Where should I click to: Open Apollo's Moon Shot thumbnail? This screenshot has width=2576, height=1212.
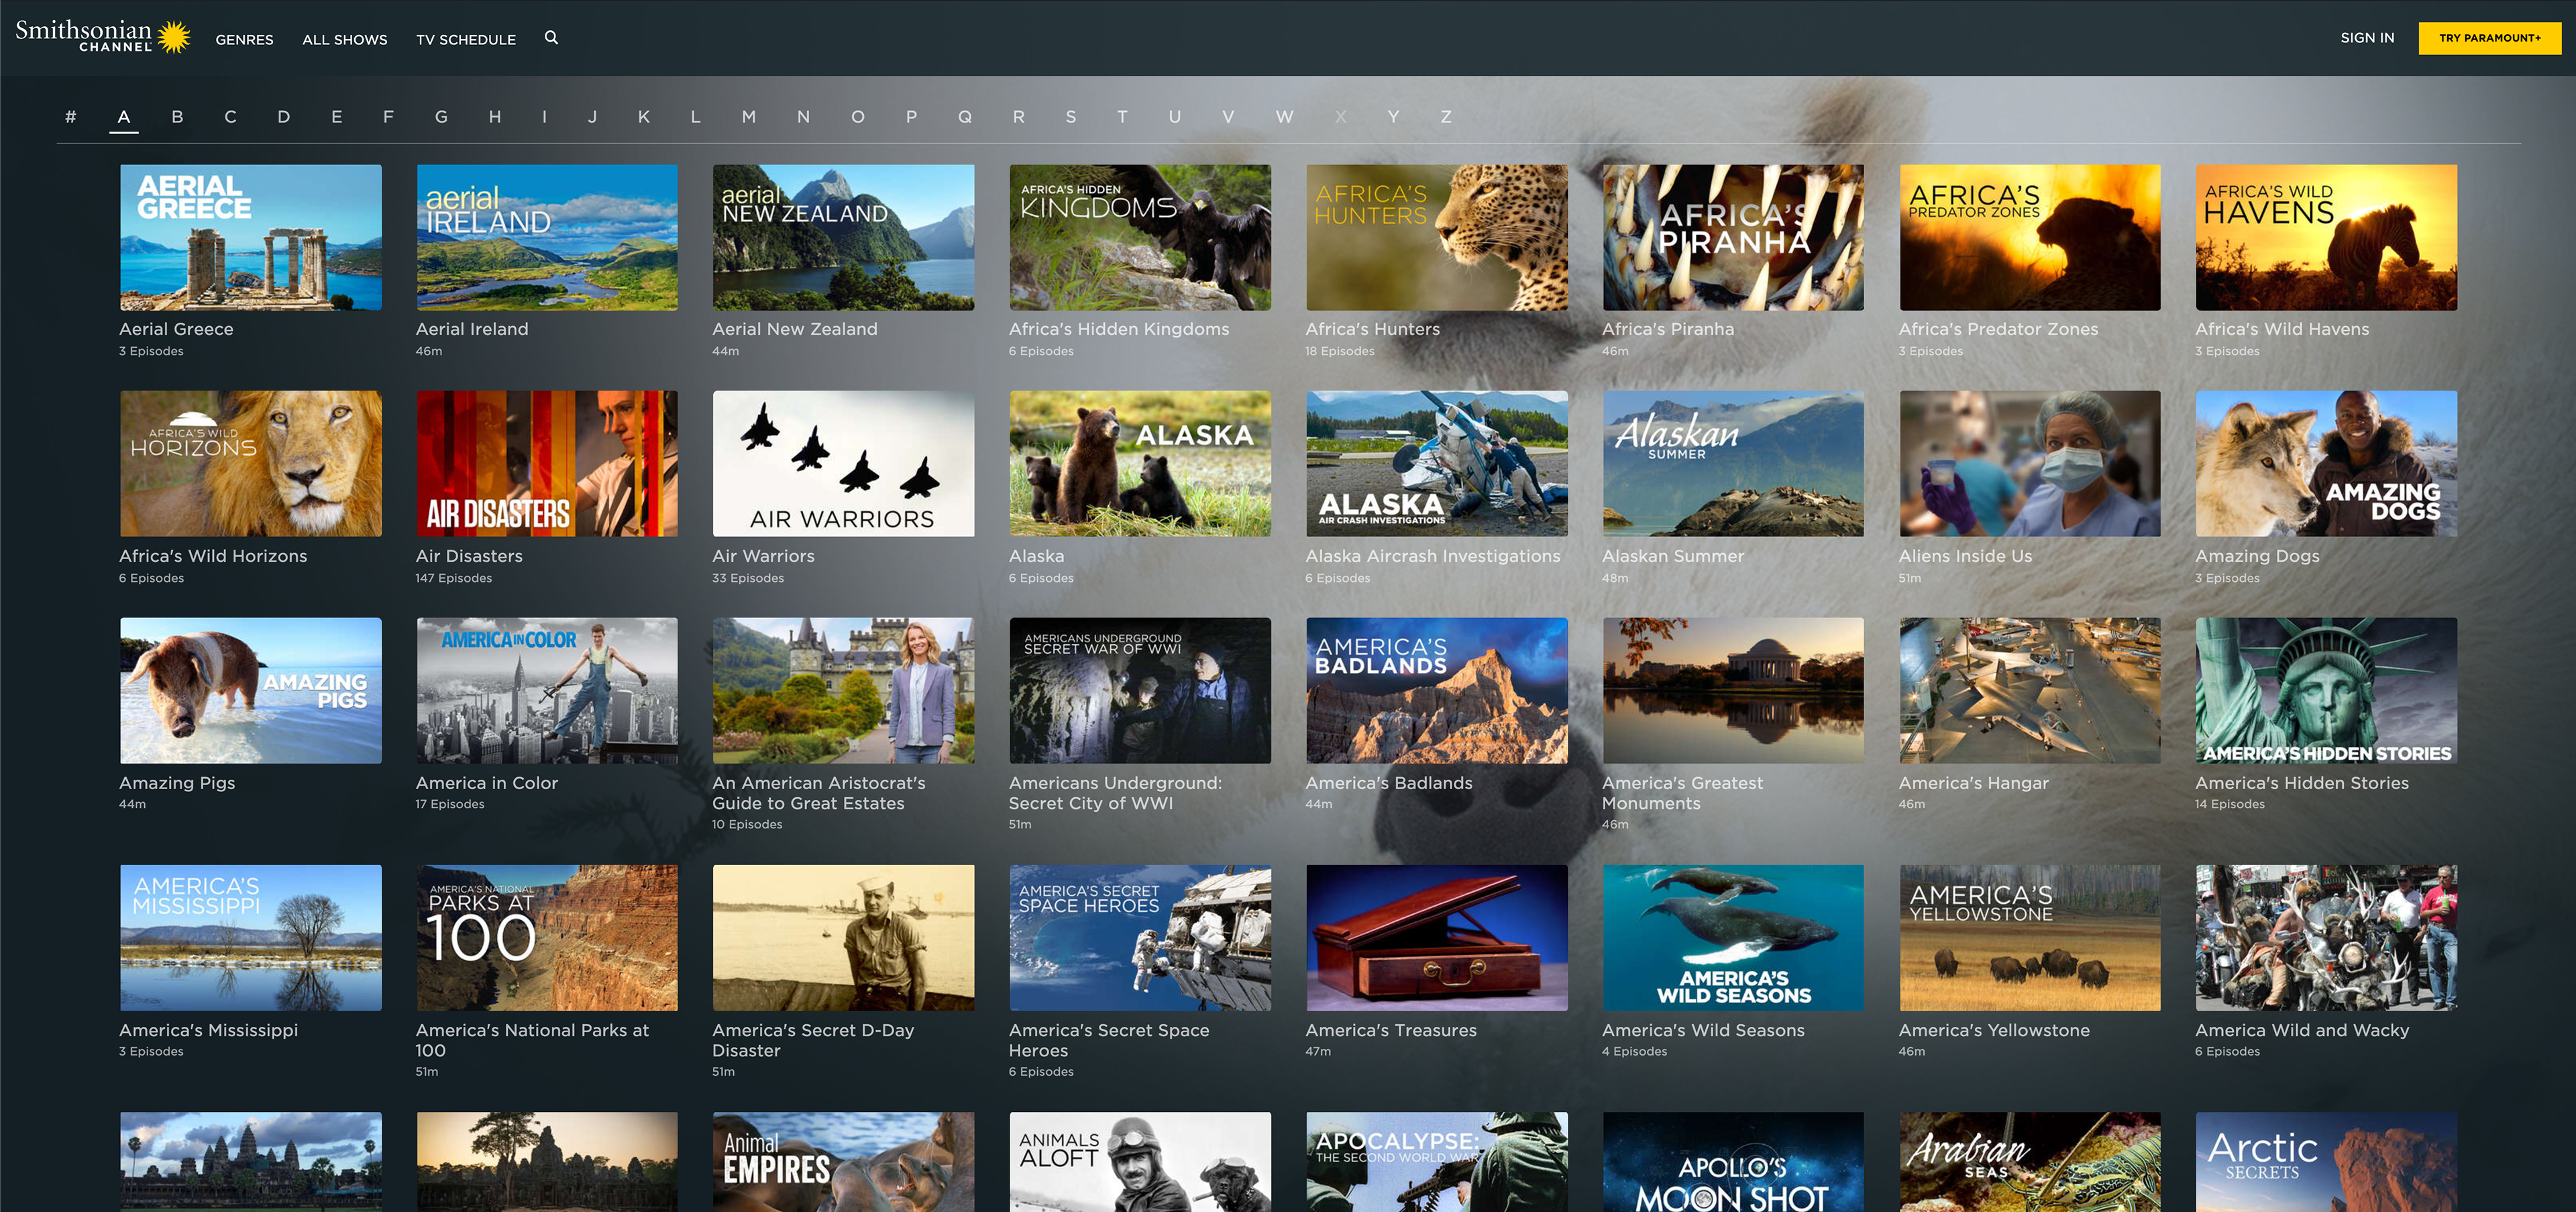click(1733, 1162)
